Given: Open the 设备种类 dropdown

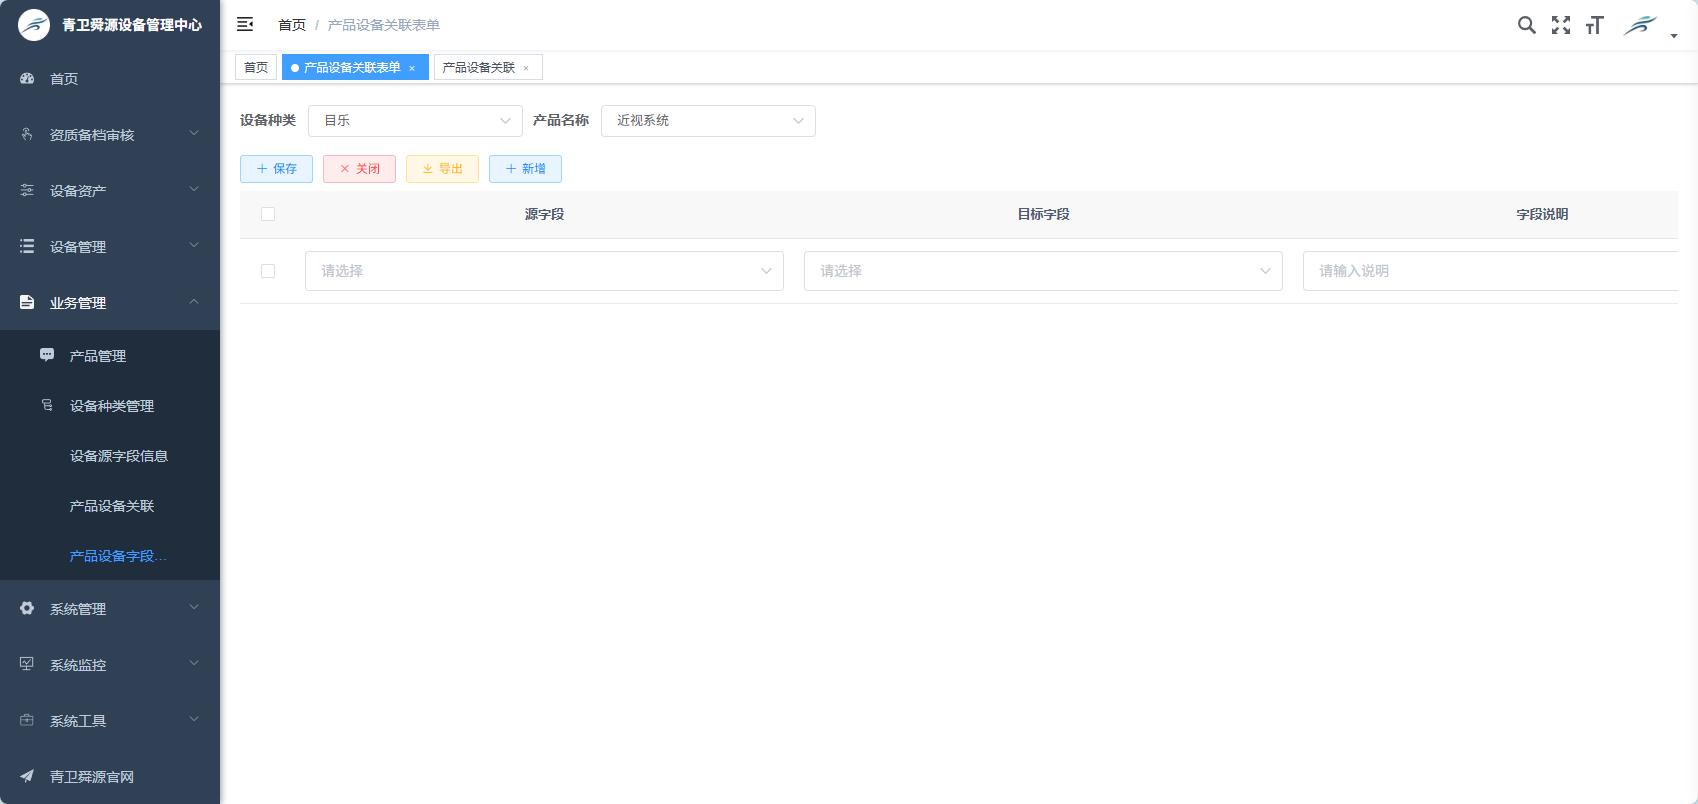Looking at the screenshot, I should pos(415,121).
